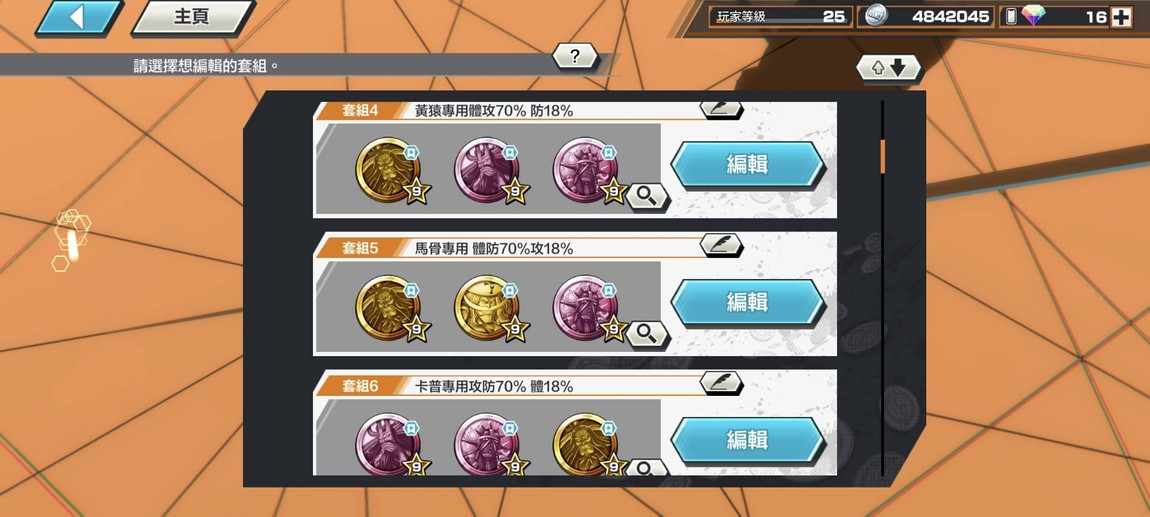The image size is (1150, 517).
Task: Click the orange scrollbar handle of the list
Action: click(882, 156)
